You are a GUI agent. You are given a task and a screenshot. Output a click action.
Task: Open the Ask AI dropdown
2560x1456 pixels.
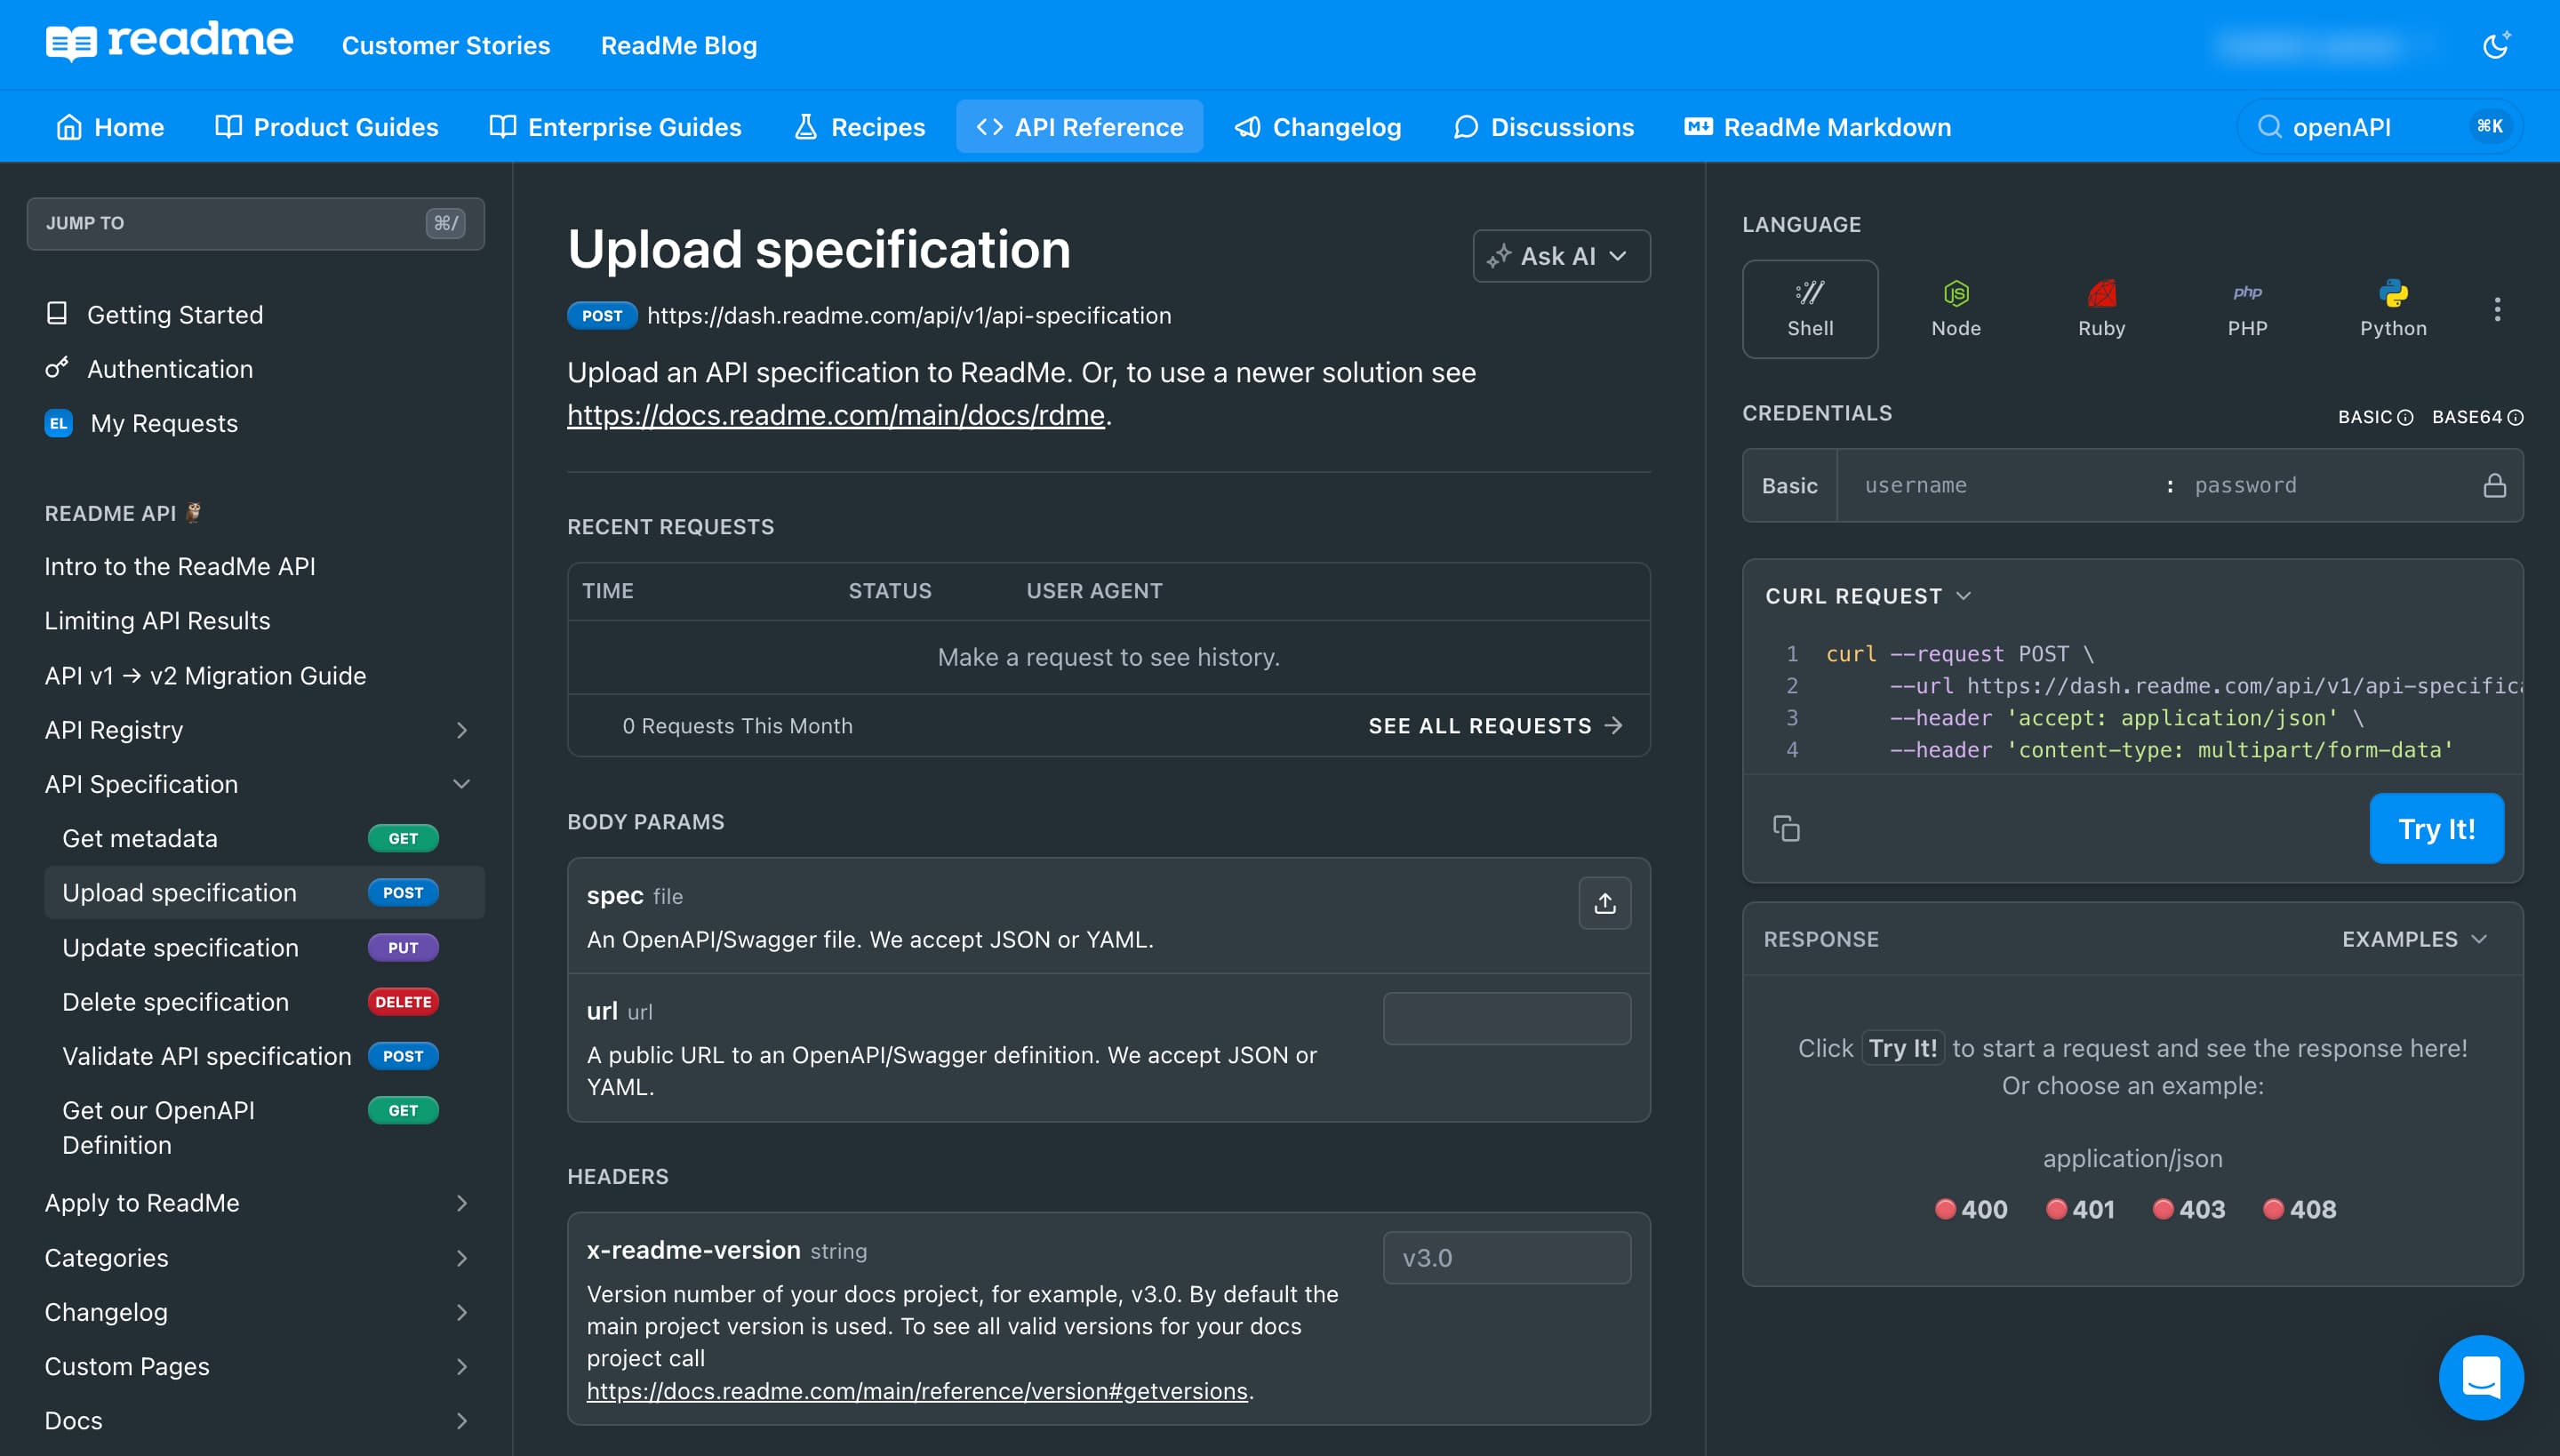pos(1560,256)
